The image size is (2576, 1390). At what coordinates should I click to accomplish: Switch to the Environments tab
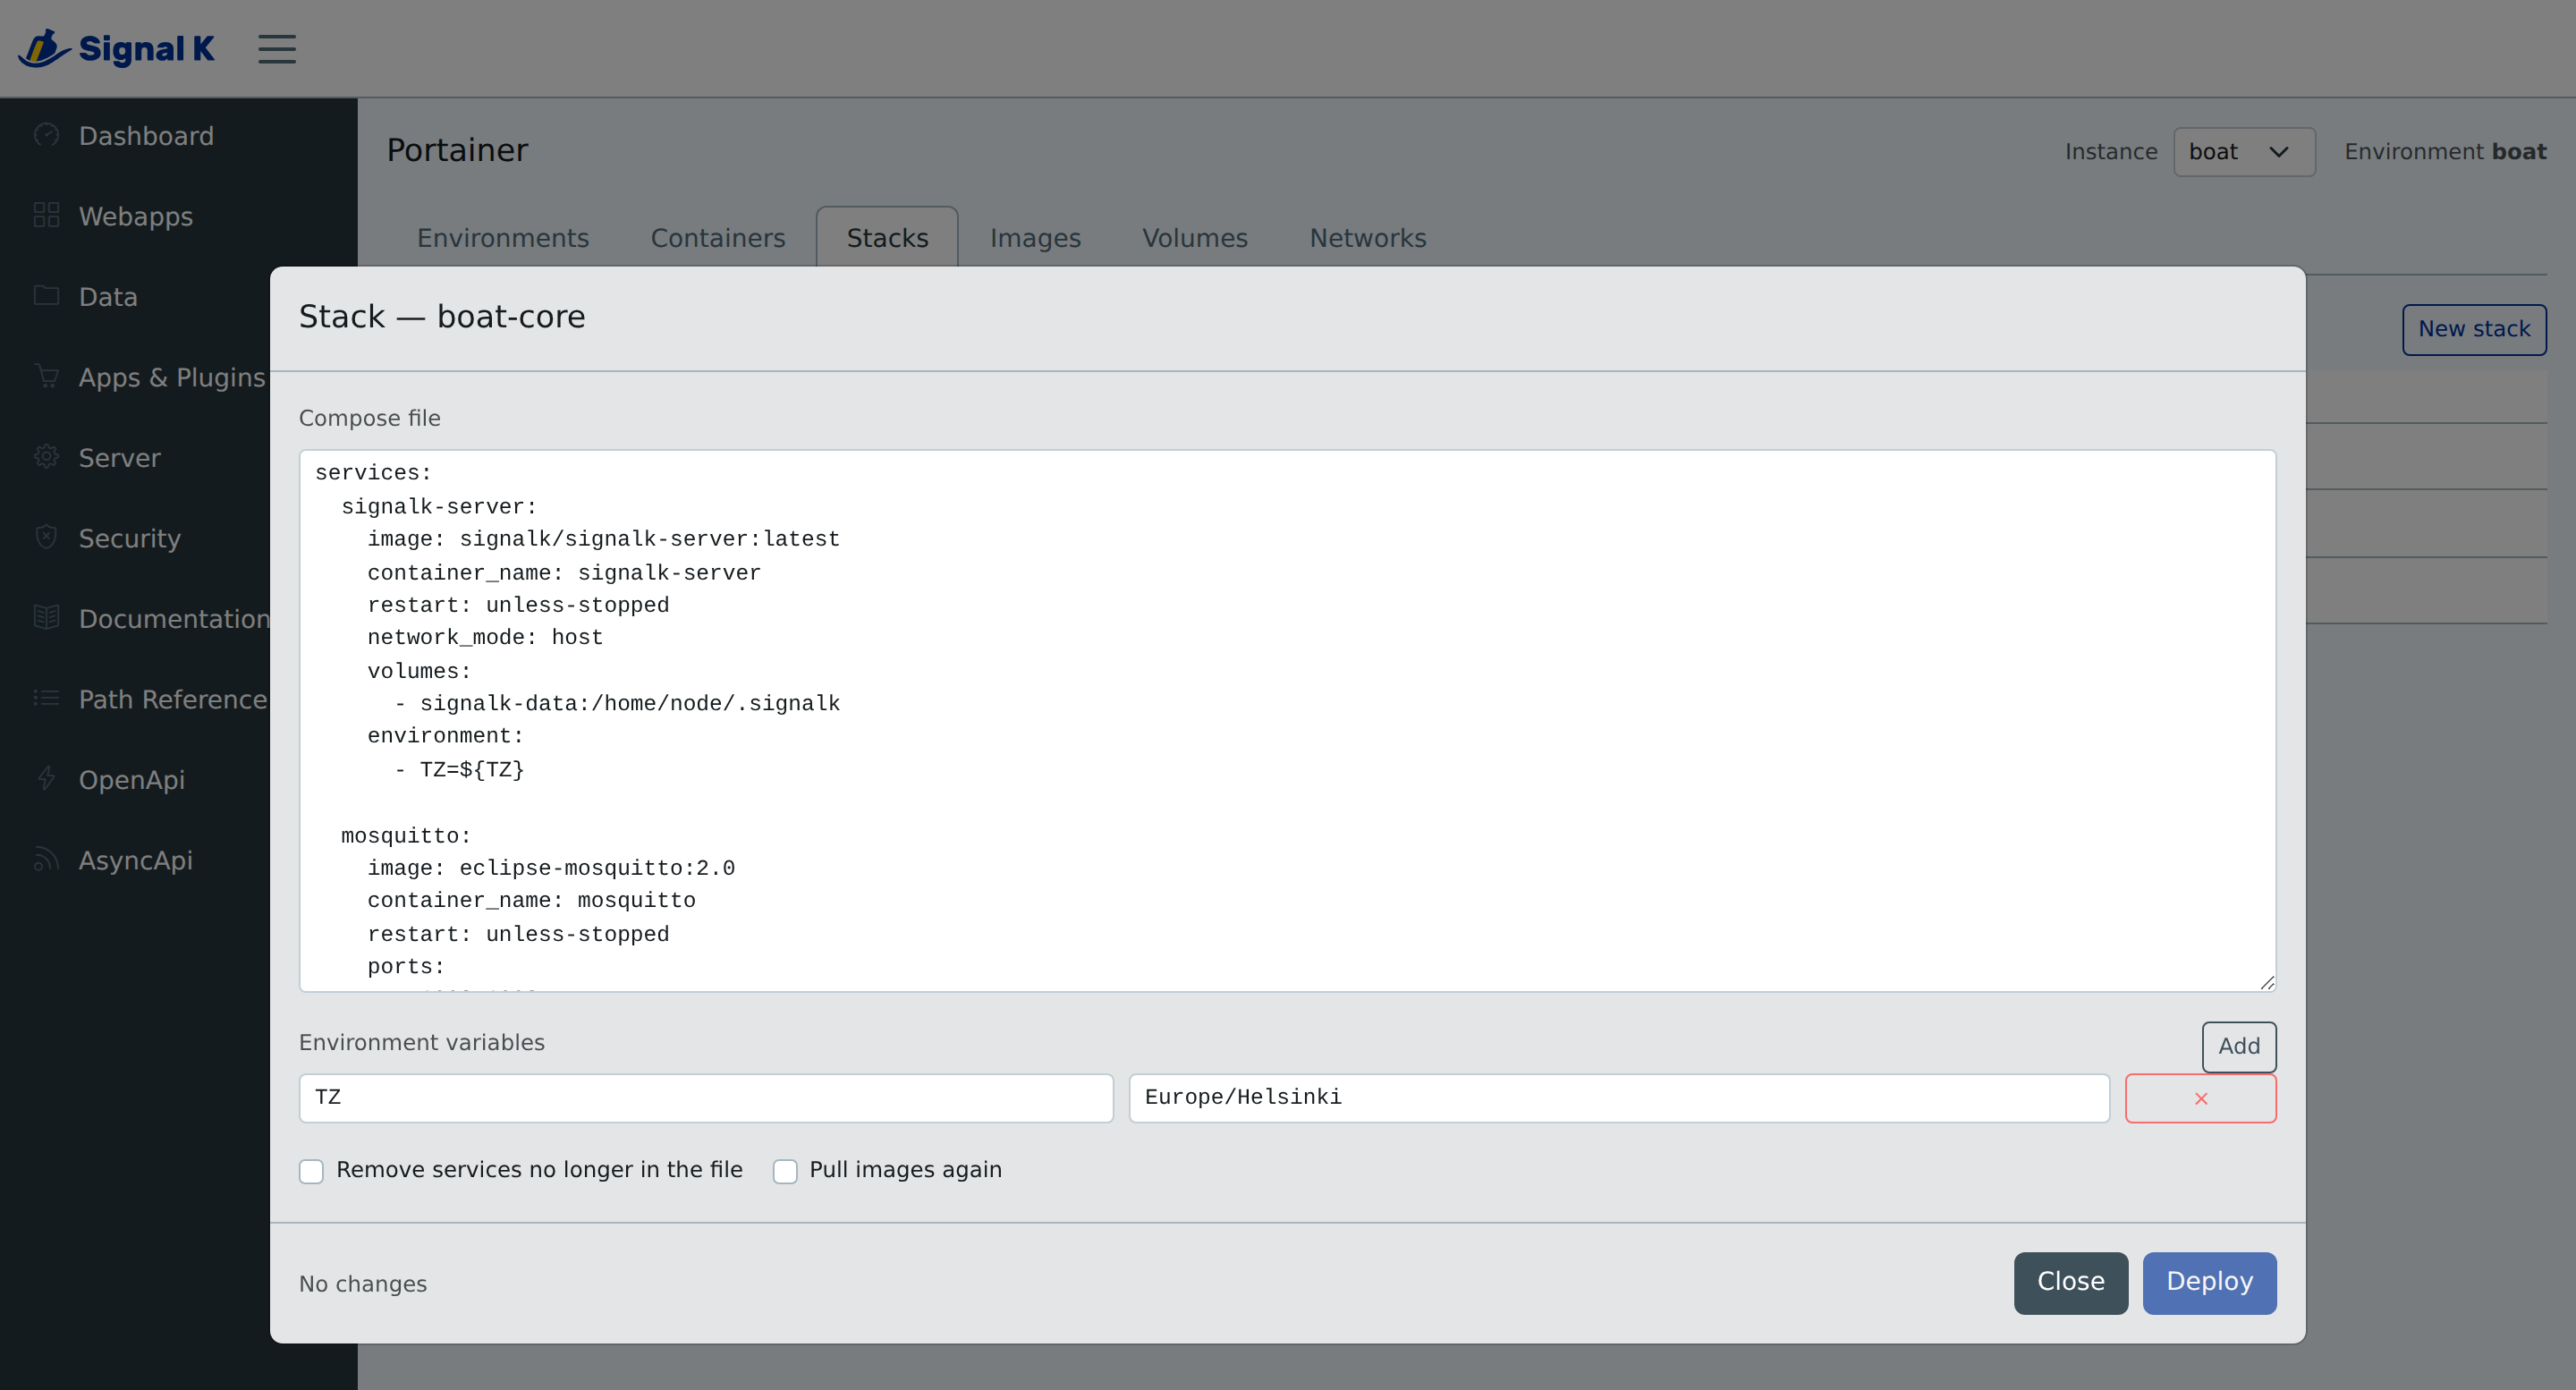(x=502, y=238)
